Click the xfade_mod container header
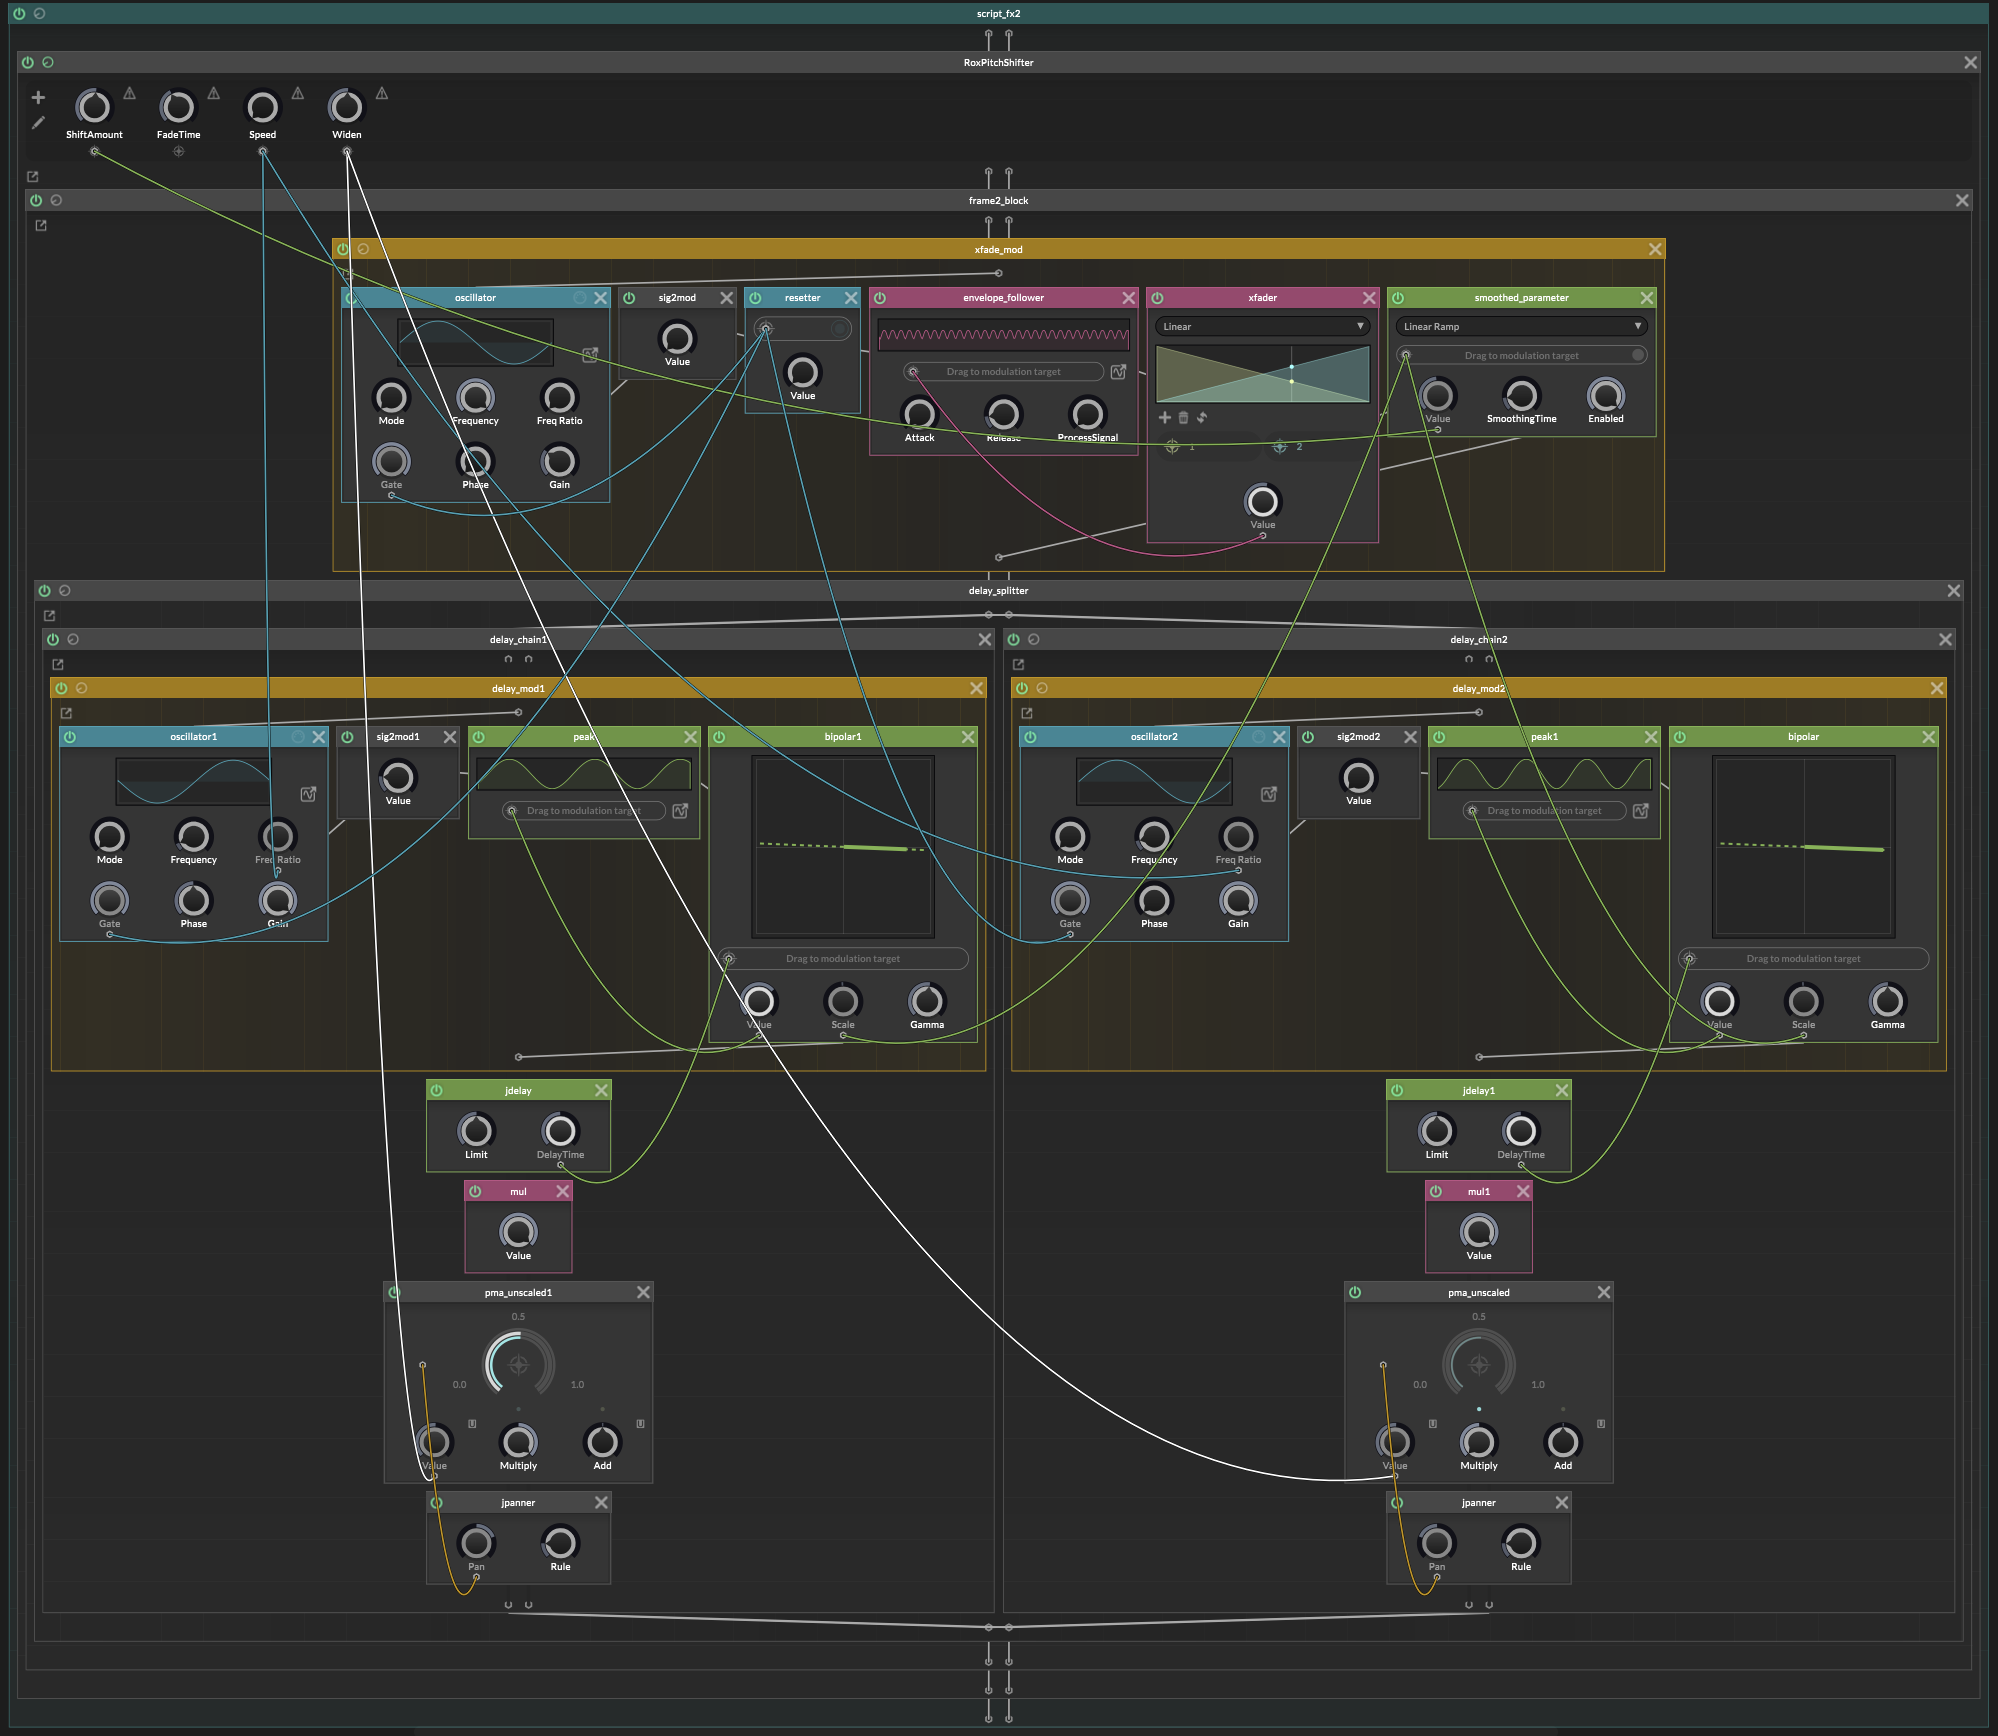 tap(998, 250)
